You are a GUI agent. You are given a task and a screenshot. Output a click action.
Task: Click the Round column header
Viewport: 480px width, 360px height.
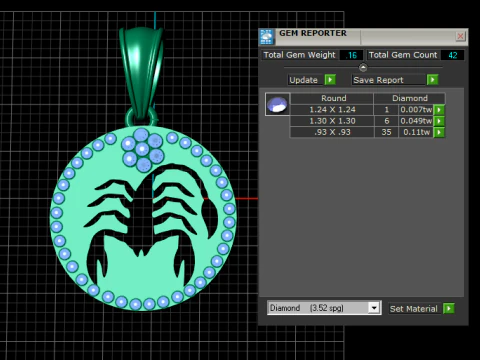click(x=333, y=98)
